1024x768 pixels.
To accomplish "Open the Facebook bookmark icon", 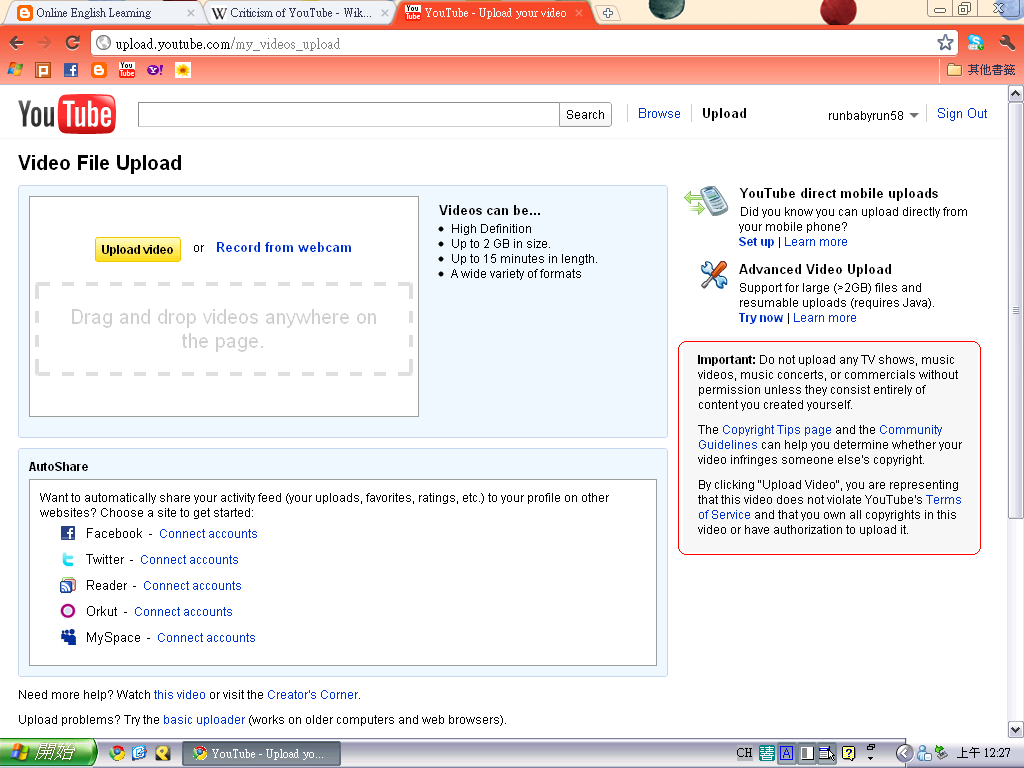I will coord(71,70).
